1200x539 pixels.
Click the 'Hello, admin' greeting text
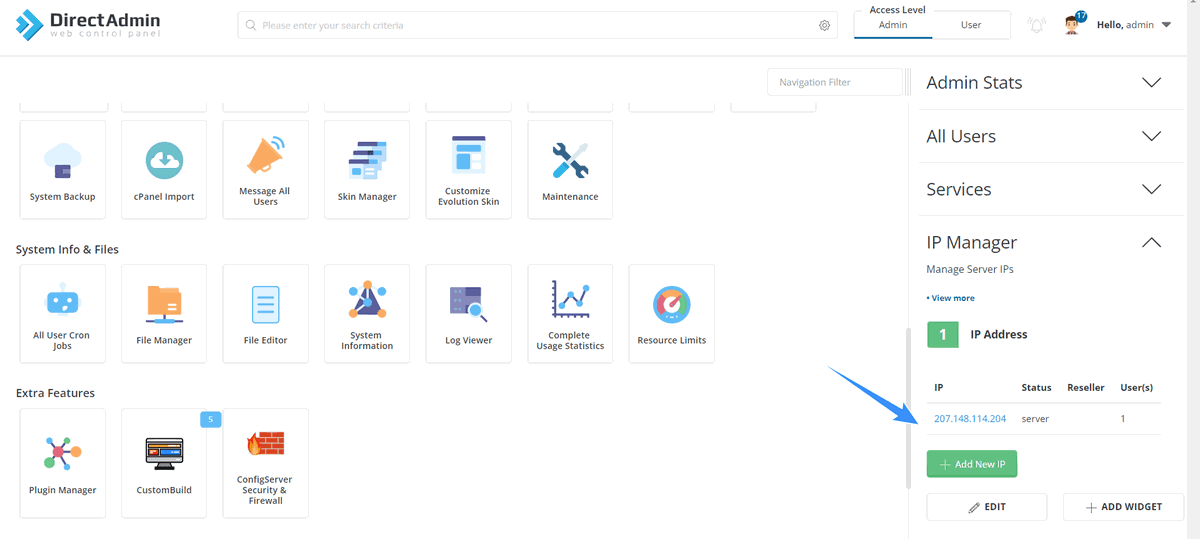tap(1126, 25)
